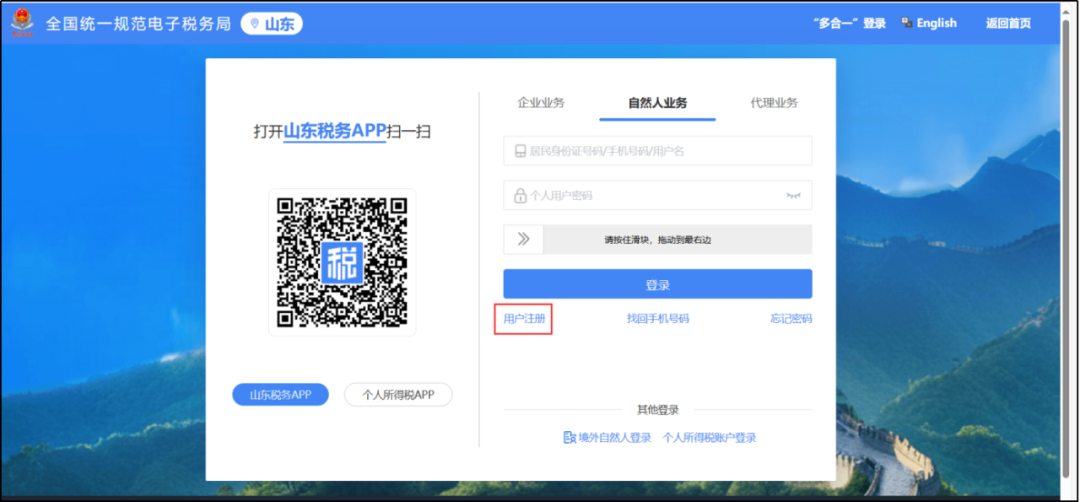Click the 山东税务APP heading text
Screen dimensions: 1080x502
(335, 132)
